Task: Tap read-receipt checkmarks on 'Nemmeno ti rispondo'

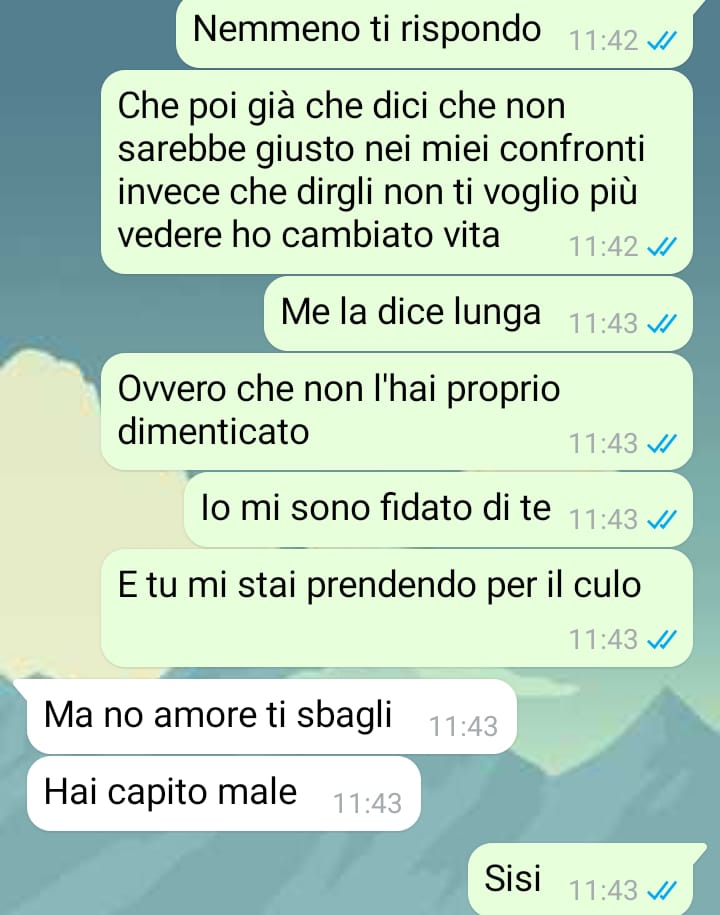Action: [x=662, y=41]
